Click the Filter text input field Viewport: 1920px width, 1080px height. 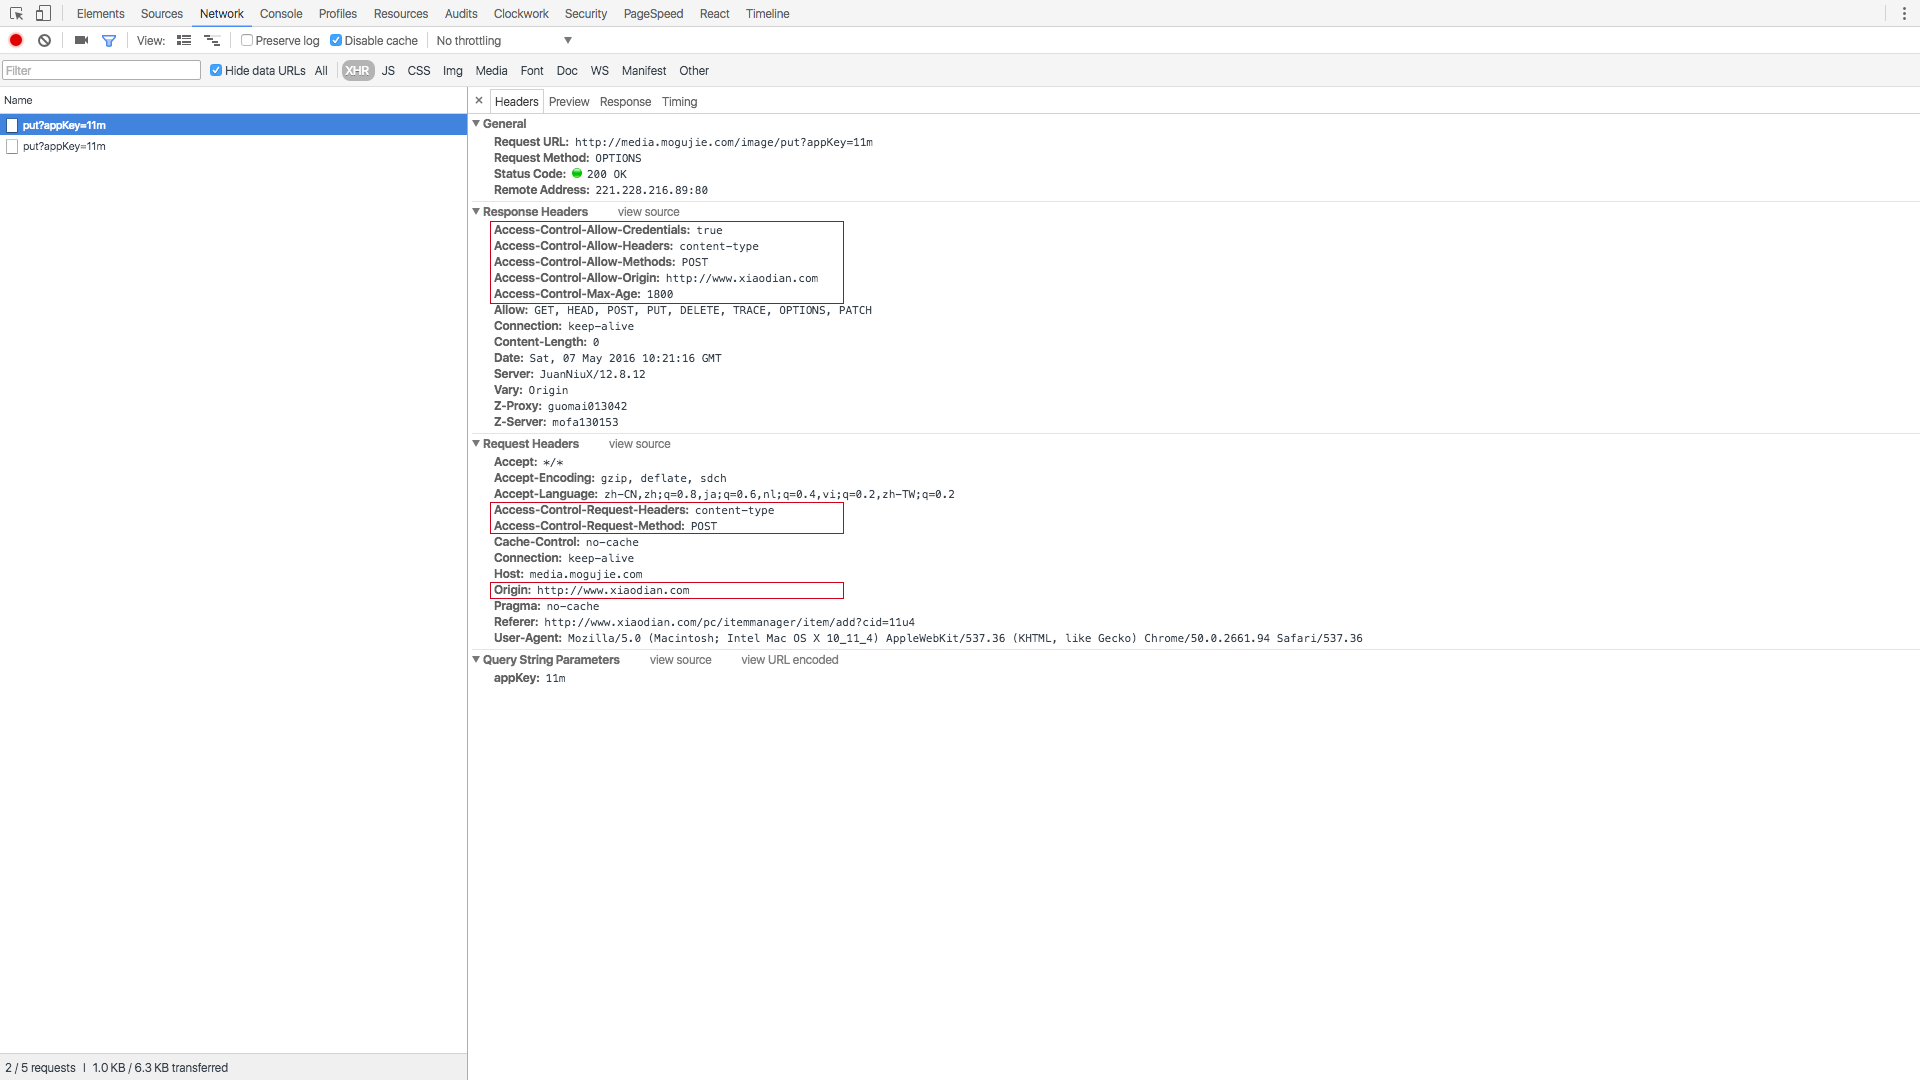click(101, 71)
